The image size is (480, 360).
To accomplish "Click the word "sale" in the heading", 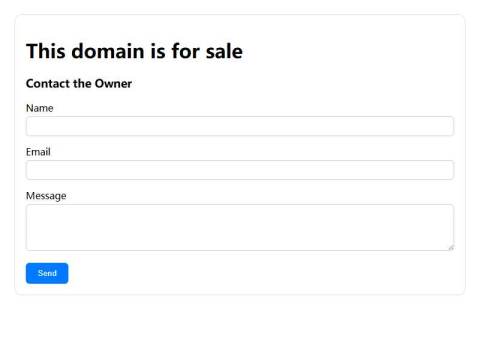I will pyautogui.click(x=224, y=51).
